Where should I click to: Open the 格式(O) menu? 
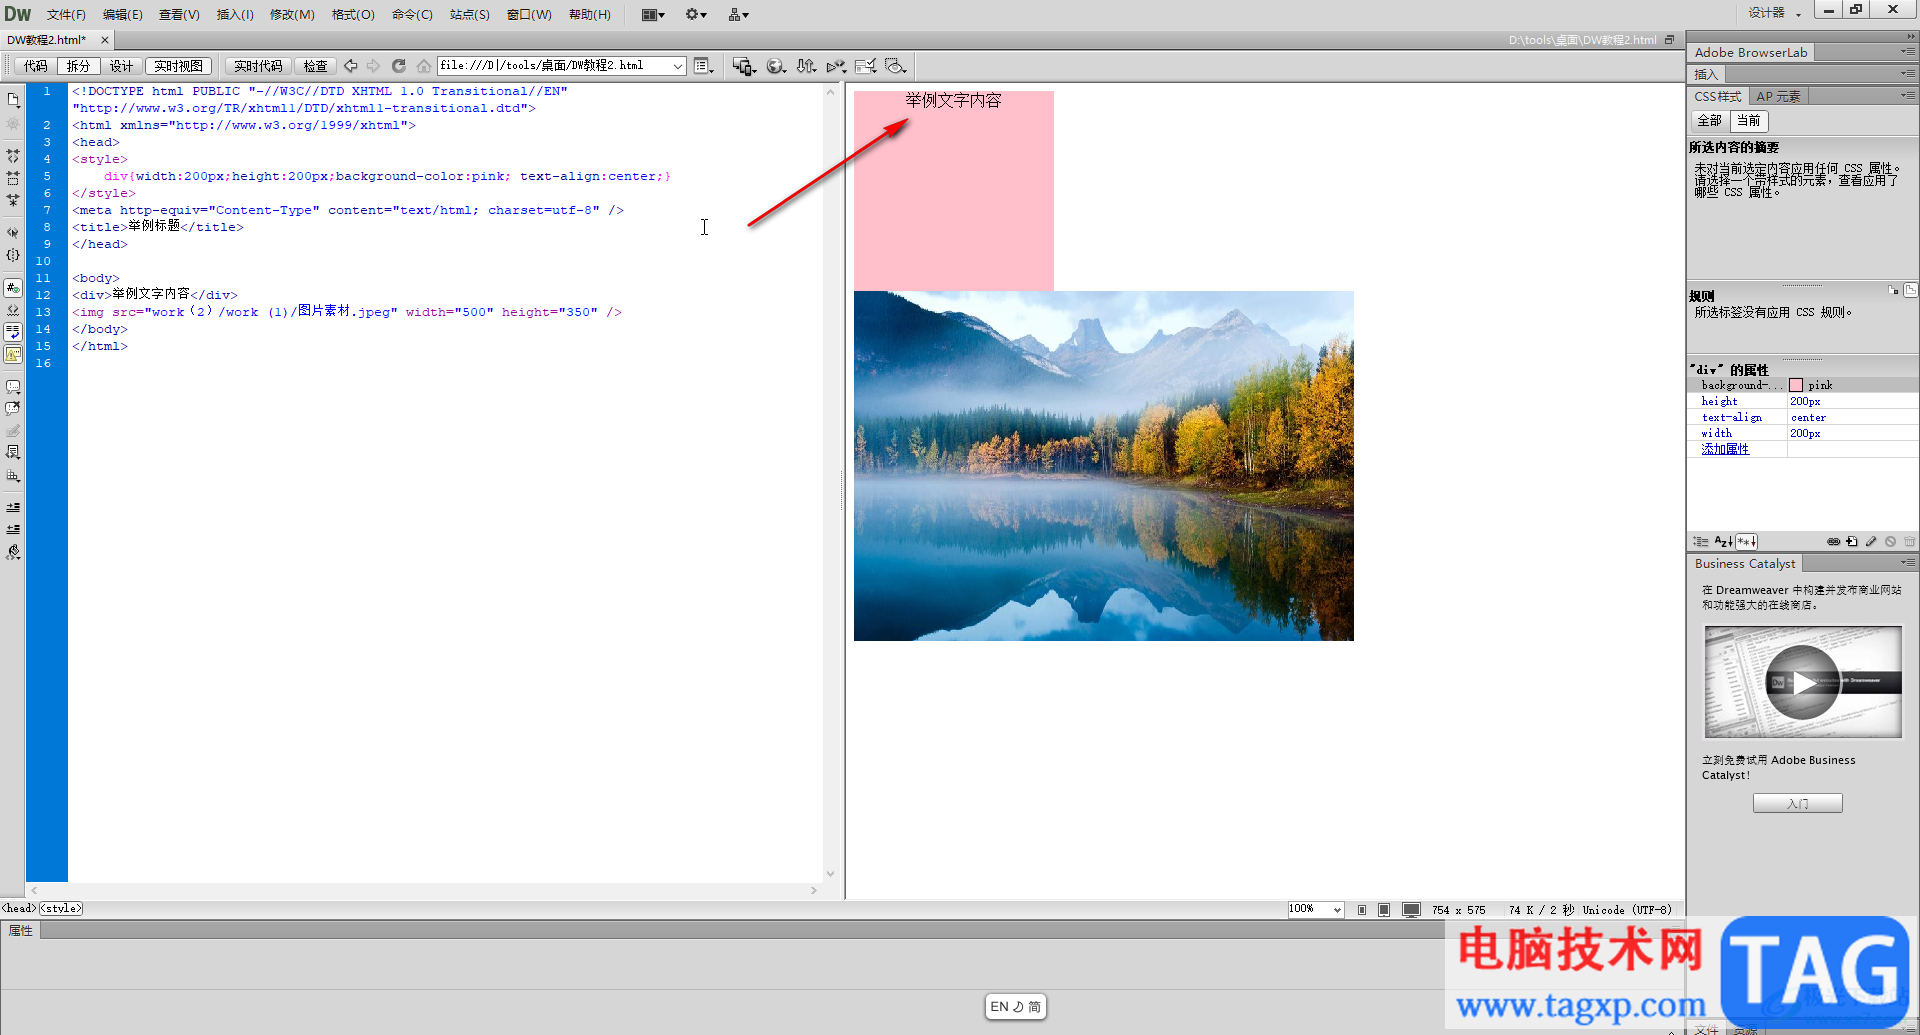(353, 15)
